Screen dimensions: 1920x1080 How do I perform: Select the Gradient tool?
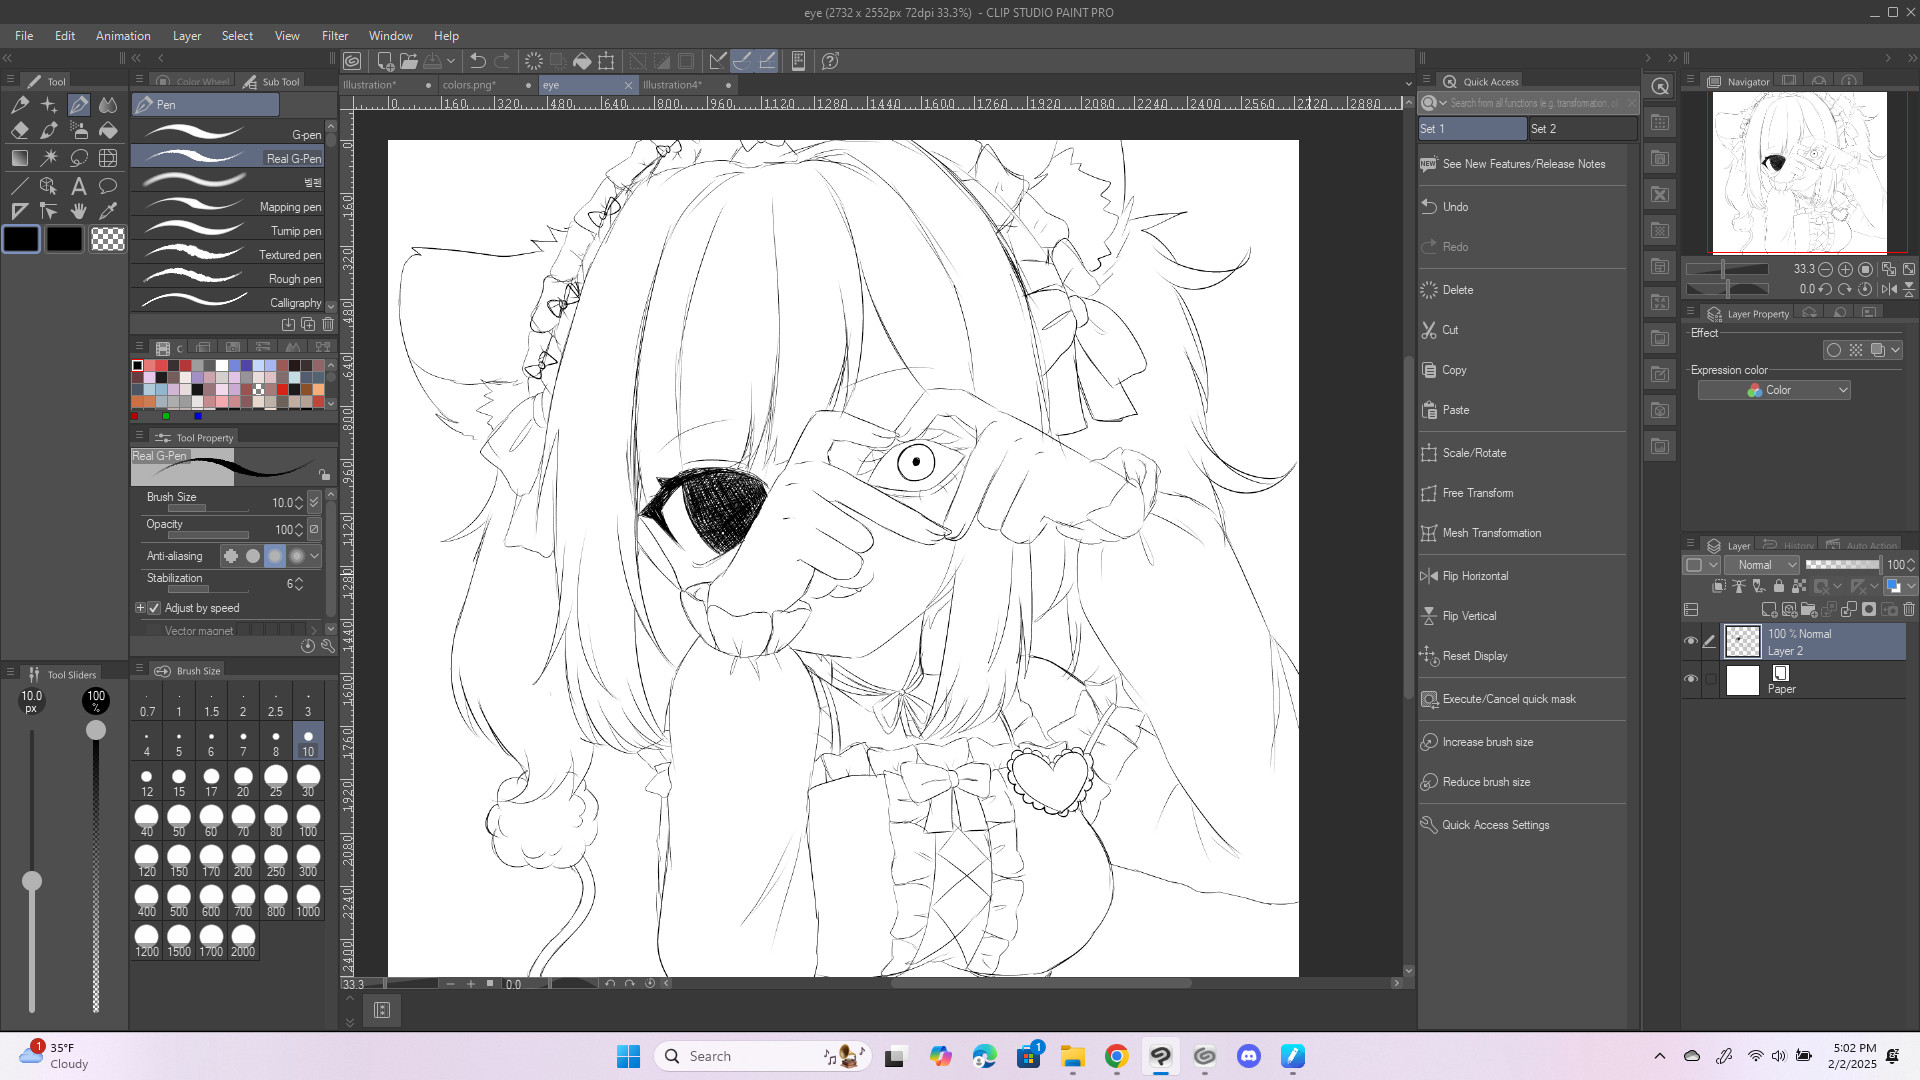tap(19, 157)
